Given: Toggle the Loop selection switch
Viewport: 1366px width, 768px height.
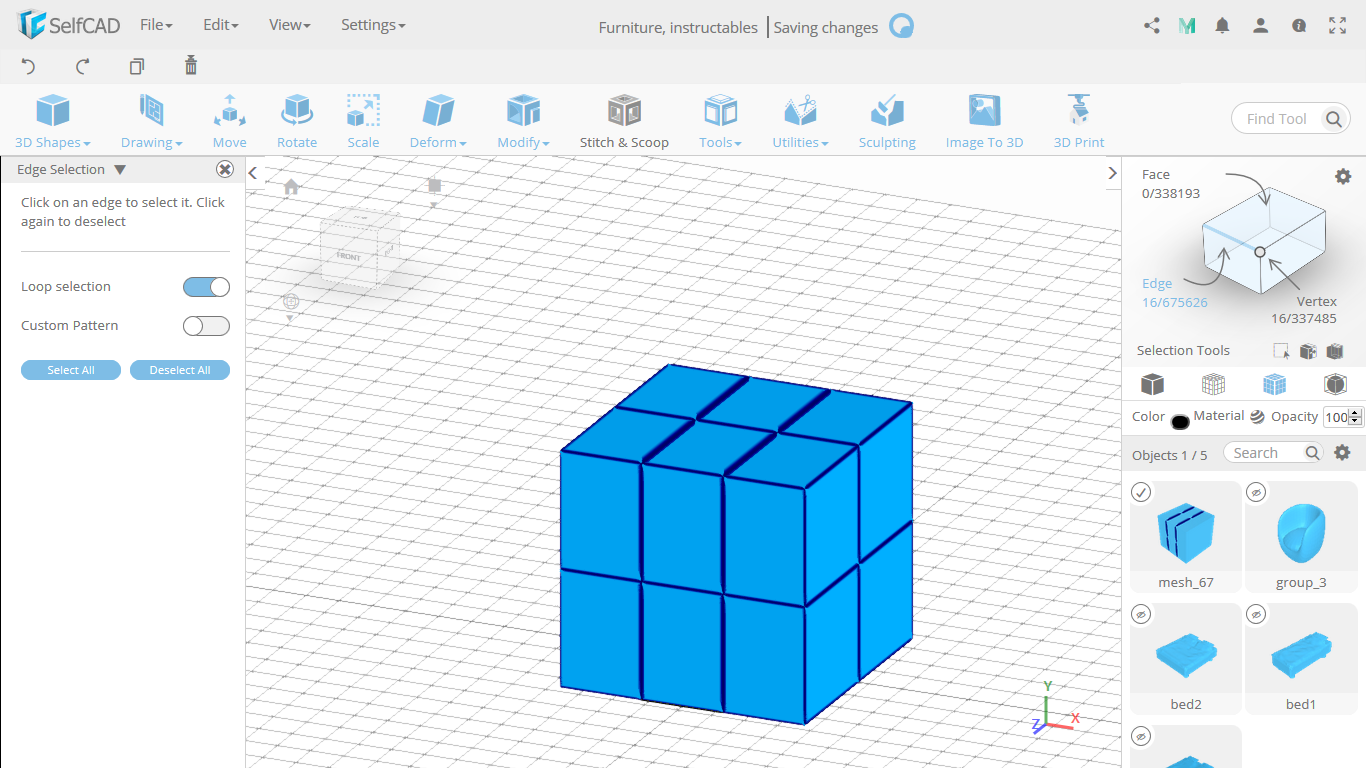Looking at the screenshot, I should [206, 287].
